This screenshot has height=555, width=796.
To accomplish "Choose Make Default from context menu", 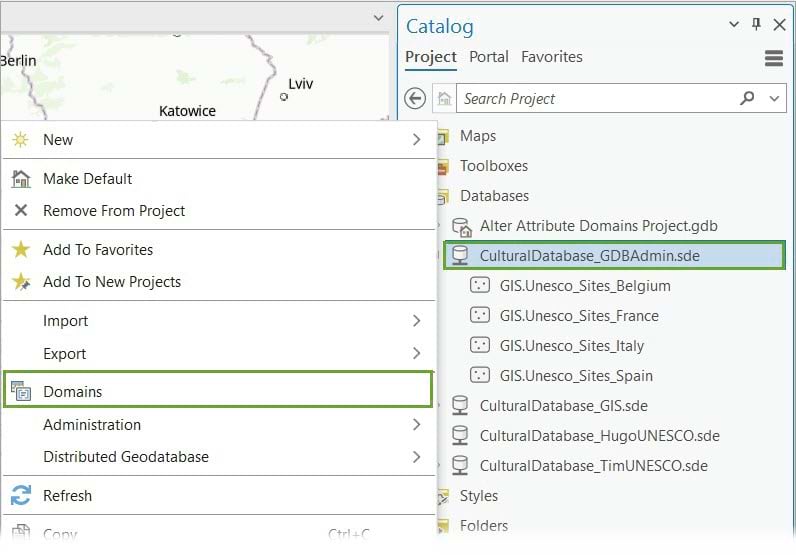I will (x=218, y=179).
